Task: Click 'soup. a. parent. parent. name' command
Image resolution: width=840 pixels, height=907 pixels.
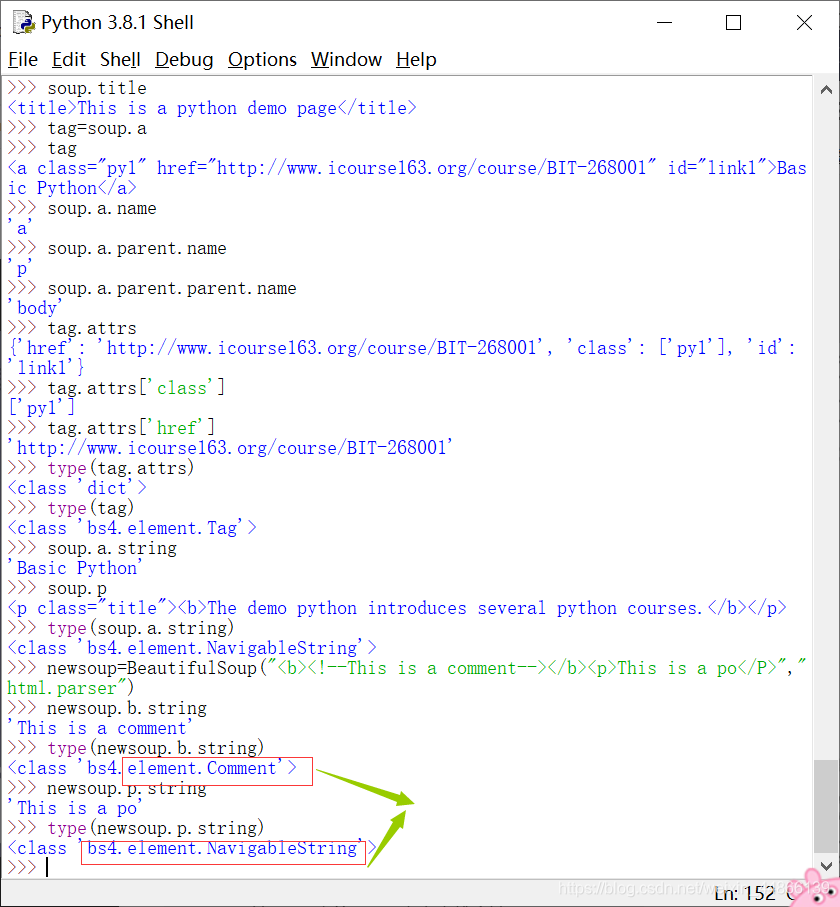Action: click(x=172, y=288)
